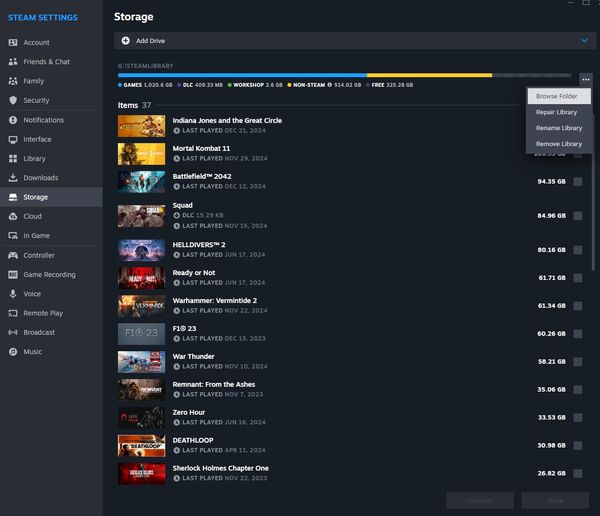Click the DLC icon under Squad
Viewport: 600px width, 516px height.
pyautogui.click(x=176, y=216)
